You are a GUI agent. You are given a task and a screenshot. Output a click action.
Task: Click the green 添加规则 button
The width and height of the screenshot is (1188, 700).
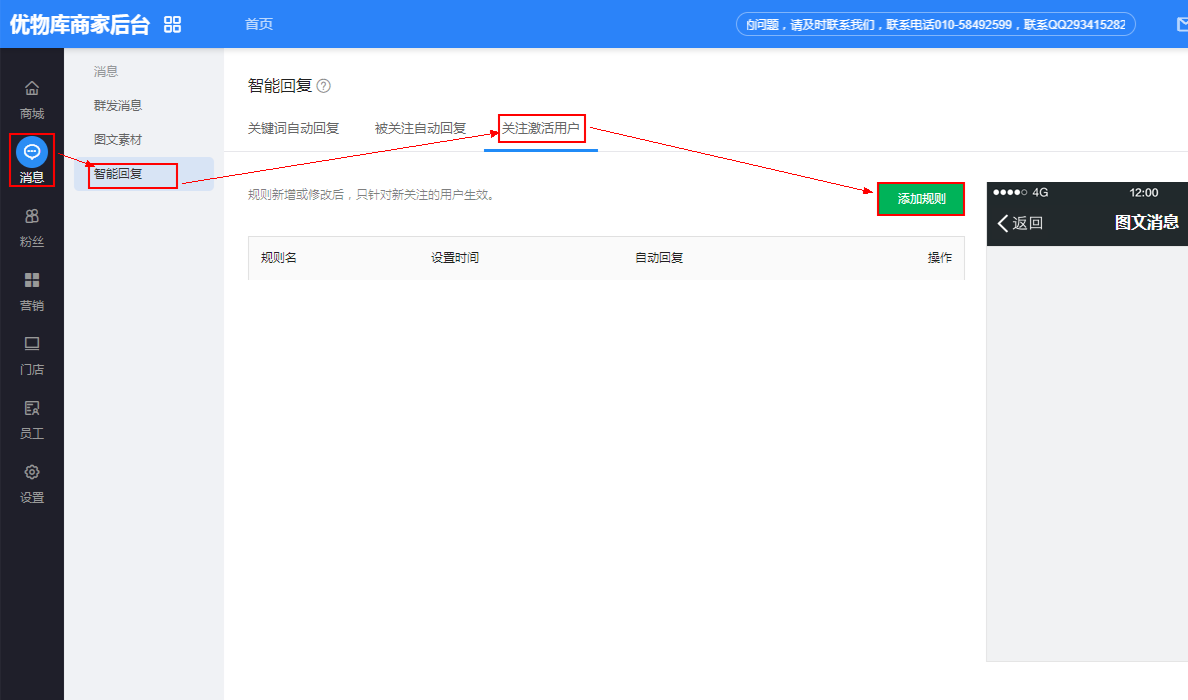(921, 199)
